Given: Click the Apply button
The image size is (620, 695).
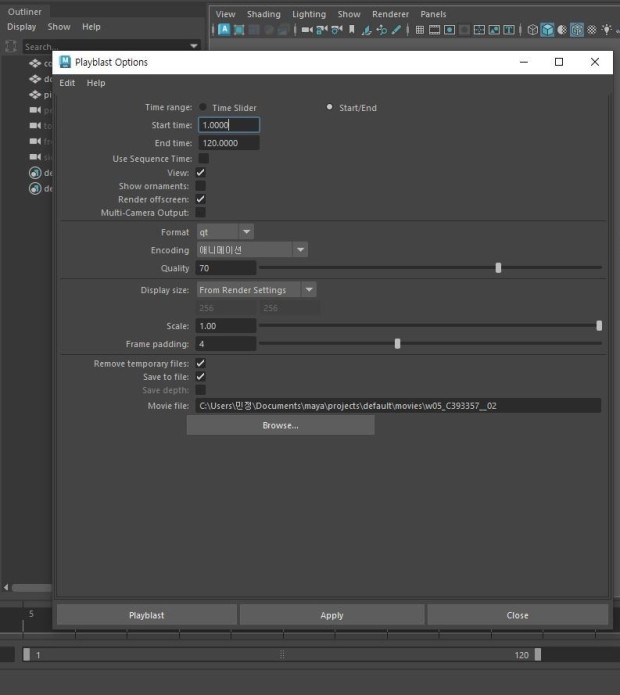Looking at the screenshot, I should 332,615.
